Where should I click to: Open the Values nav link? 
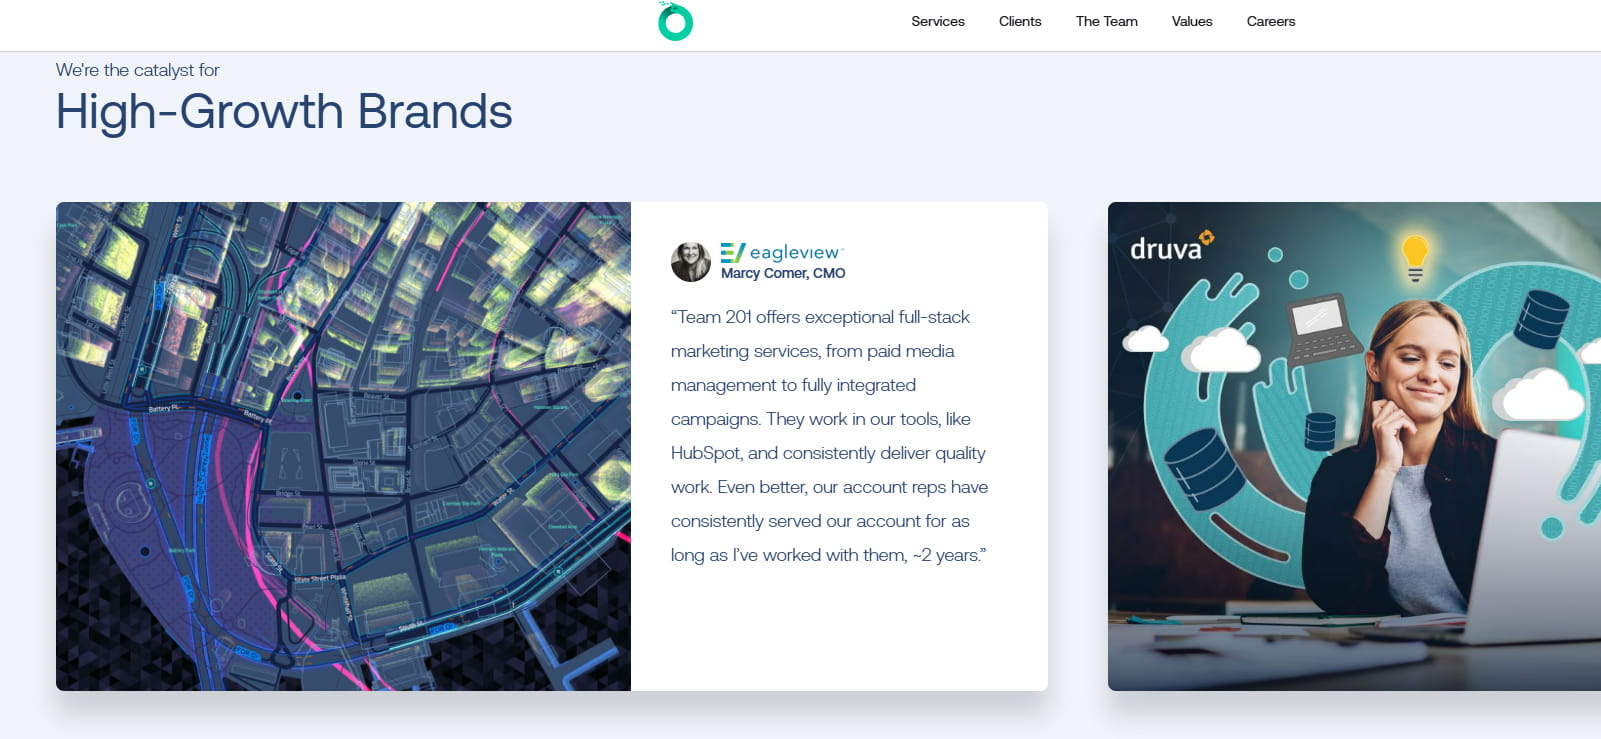coord(1191,21)
